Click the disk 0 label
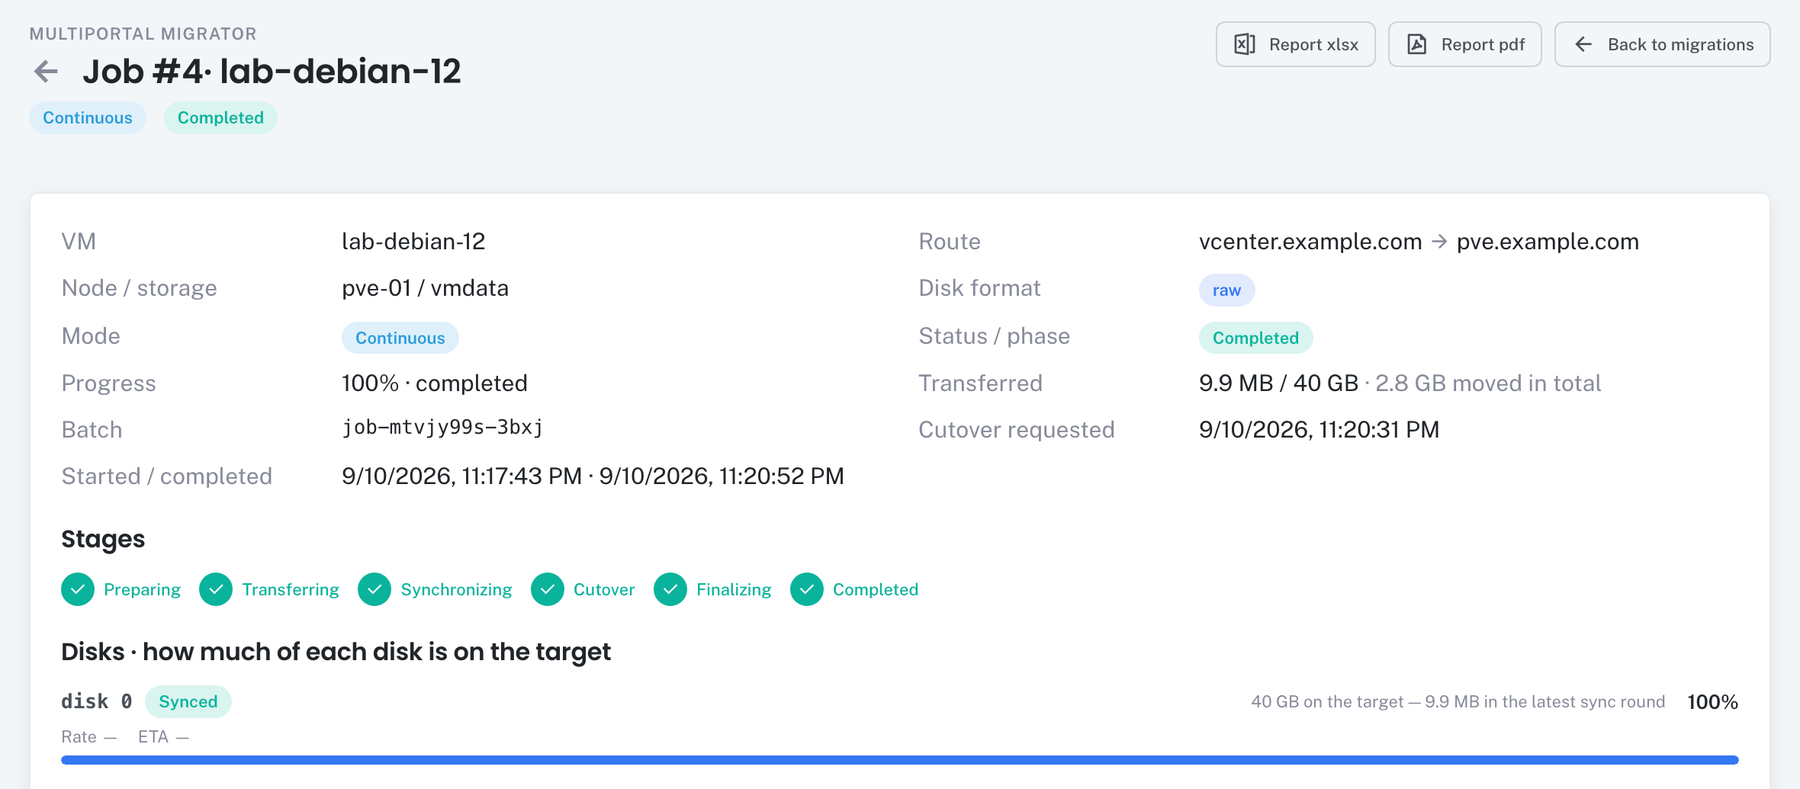Viewport: 1800px width, 789px height. (x=97, y=702)
